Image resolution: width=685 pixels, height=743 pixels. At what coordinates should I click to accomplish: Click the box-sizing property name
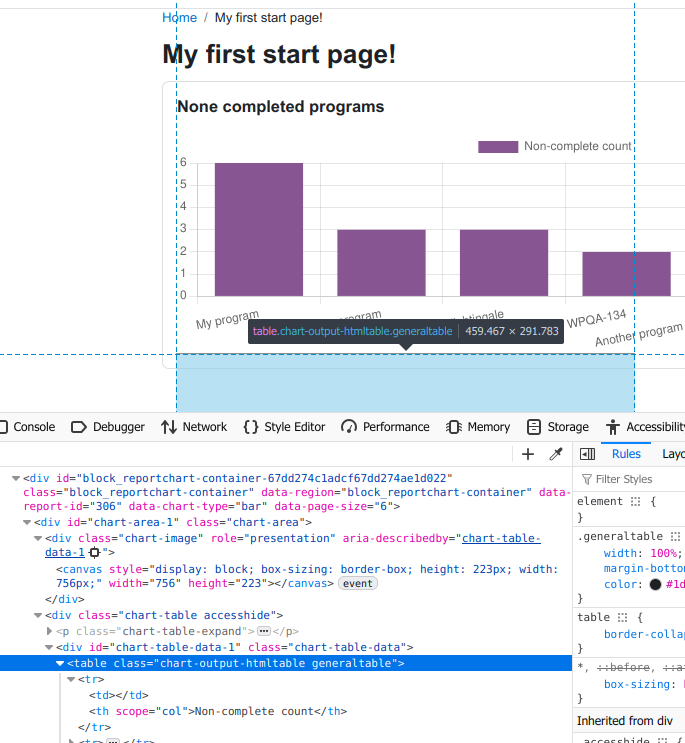(x=637, y=684)
